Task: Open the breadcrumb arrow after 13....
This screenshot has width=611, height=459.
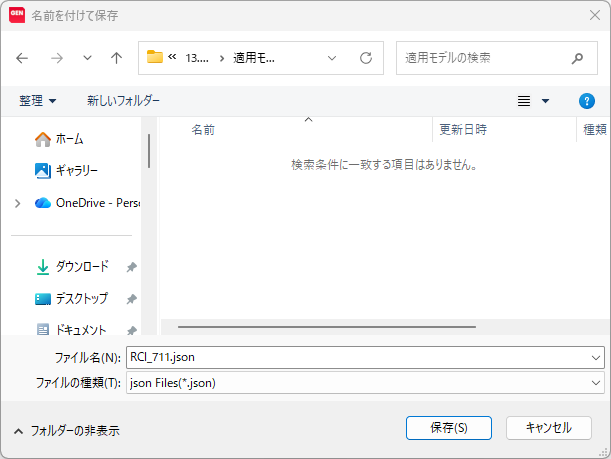Action: (222, 58)
